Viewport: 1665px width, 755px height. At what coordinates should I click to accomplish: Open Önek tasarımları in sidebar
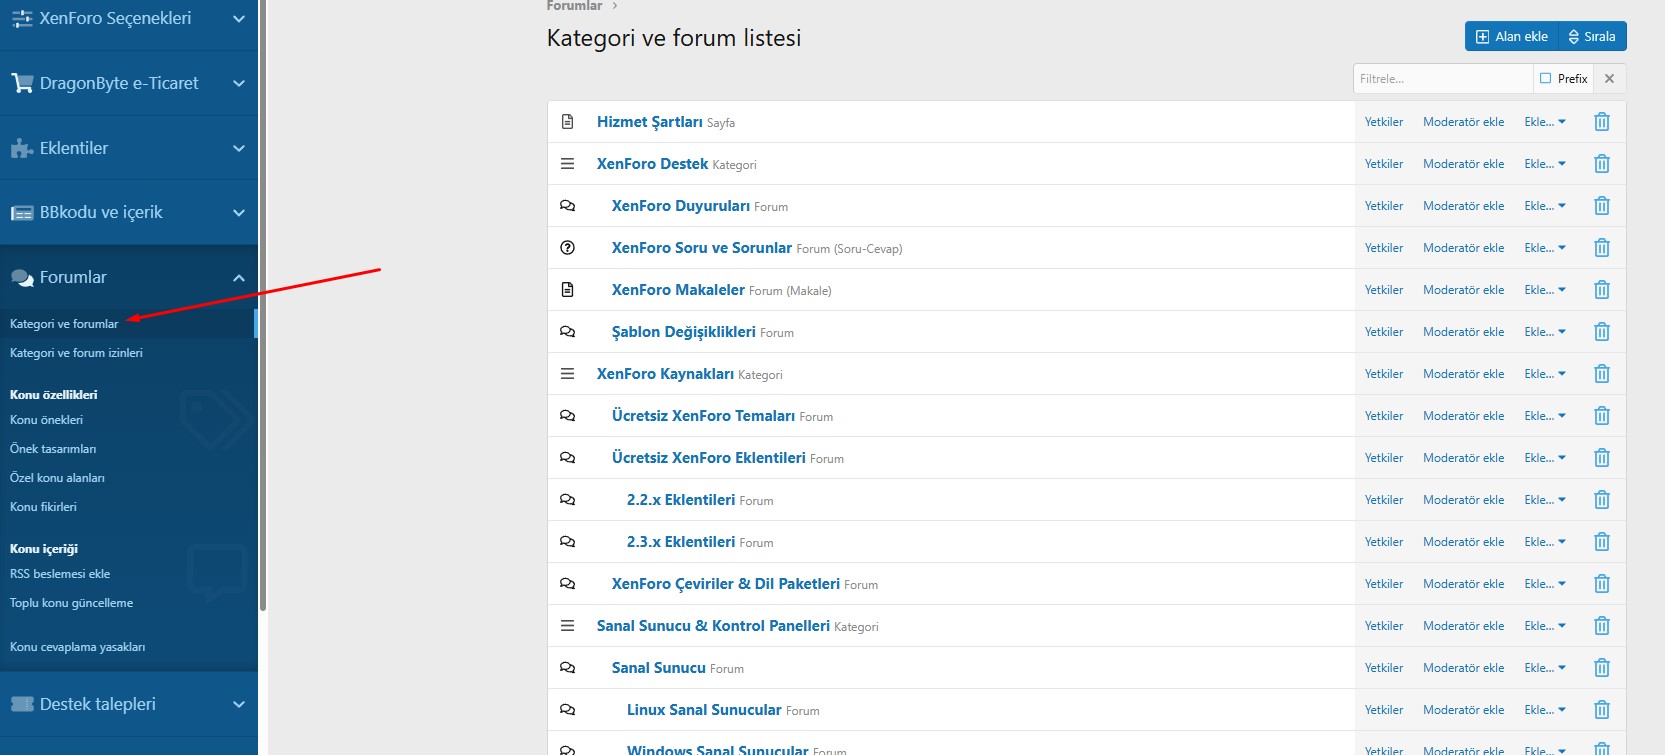coord(53,449)
